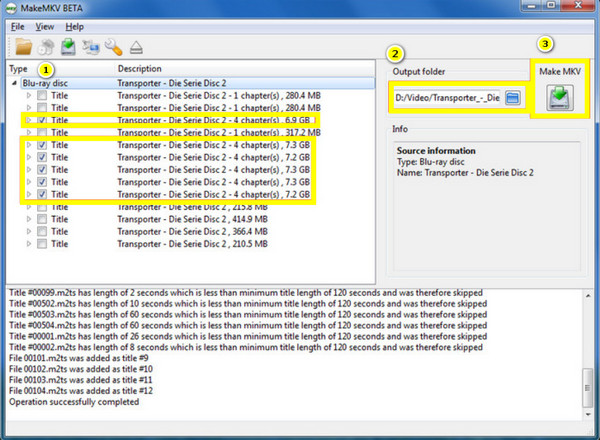Expand the 317.2 MB title

point(29,132)
